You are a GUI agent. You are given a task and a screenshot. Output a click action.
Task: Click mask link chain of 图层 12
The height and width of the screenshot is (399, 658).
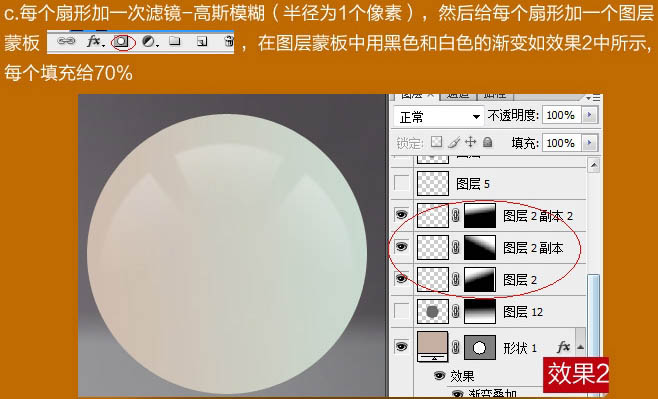click(456, 311)
